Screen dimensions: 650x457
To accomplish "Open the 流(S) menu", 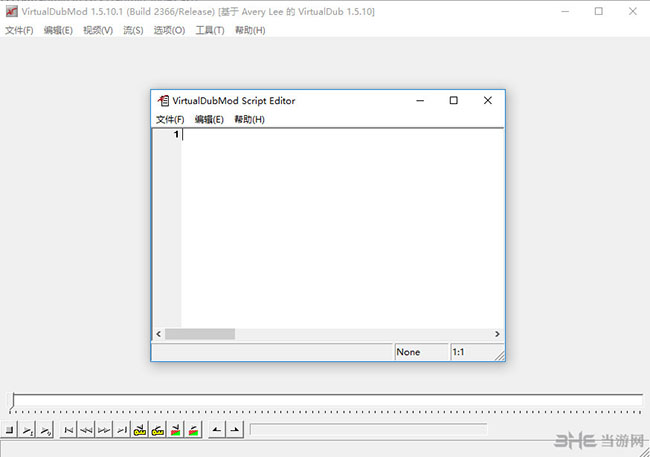I will pyautogui.click(x=133, y=30).
